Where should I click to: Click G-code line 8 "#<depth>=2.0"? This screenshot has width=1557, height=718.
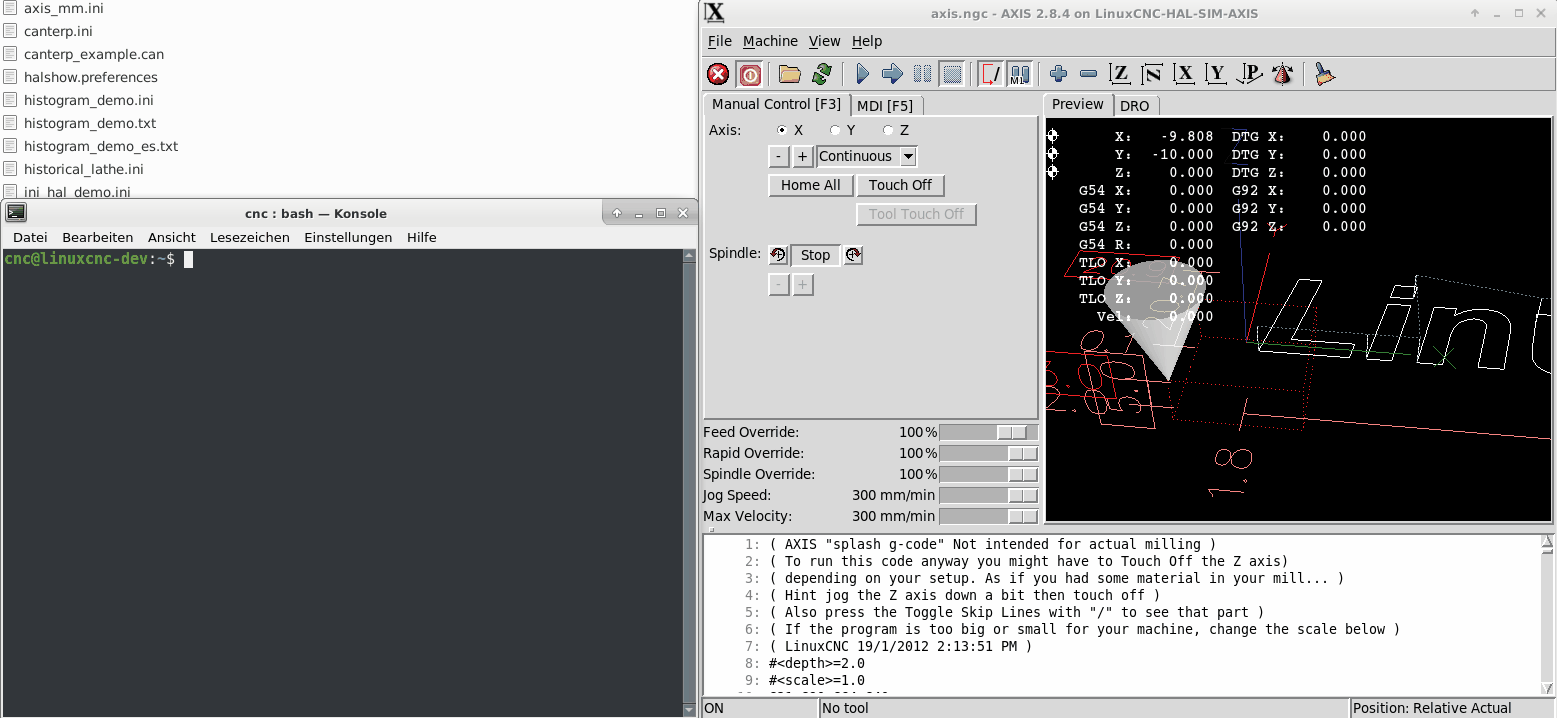point(817,663)
